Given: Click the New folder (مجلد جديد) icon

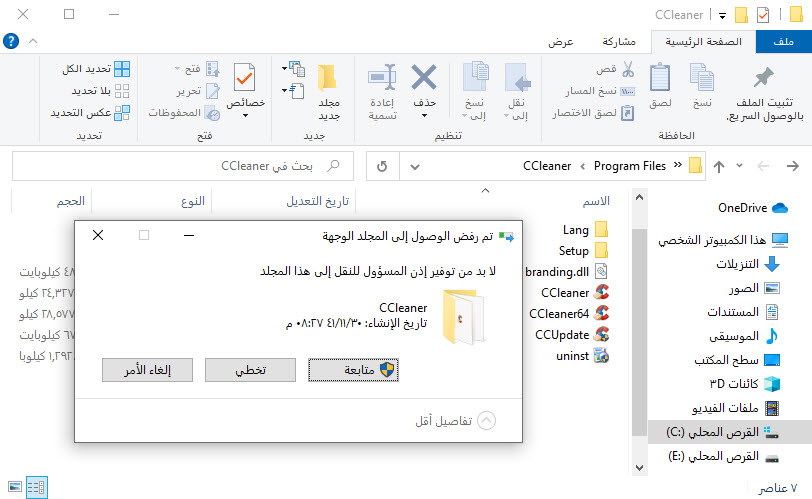Looking at the screenshot, I should (327, 78).
